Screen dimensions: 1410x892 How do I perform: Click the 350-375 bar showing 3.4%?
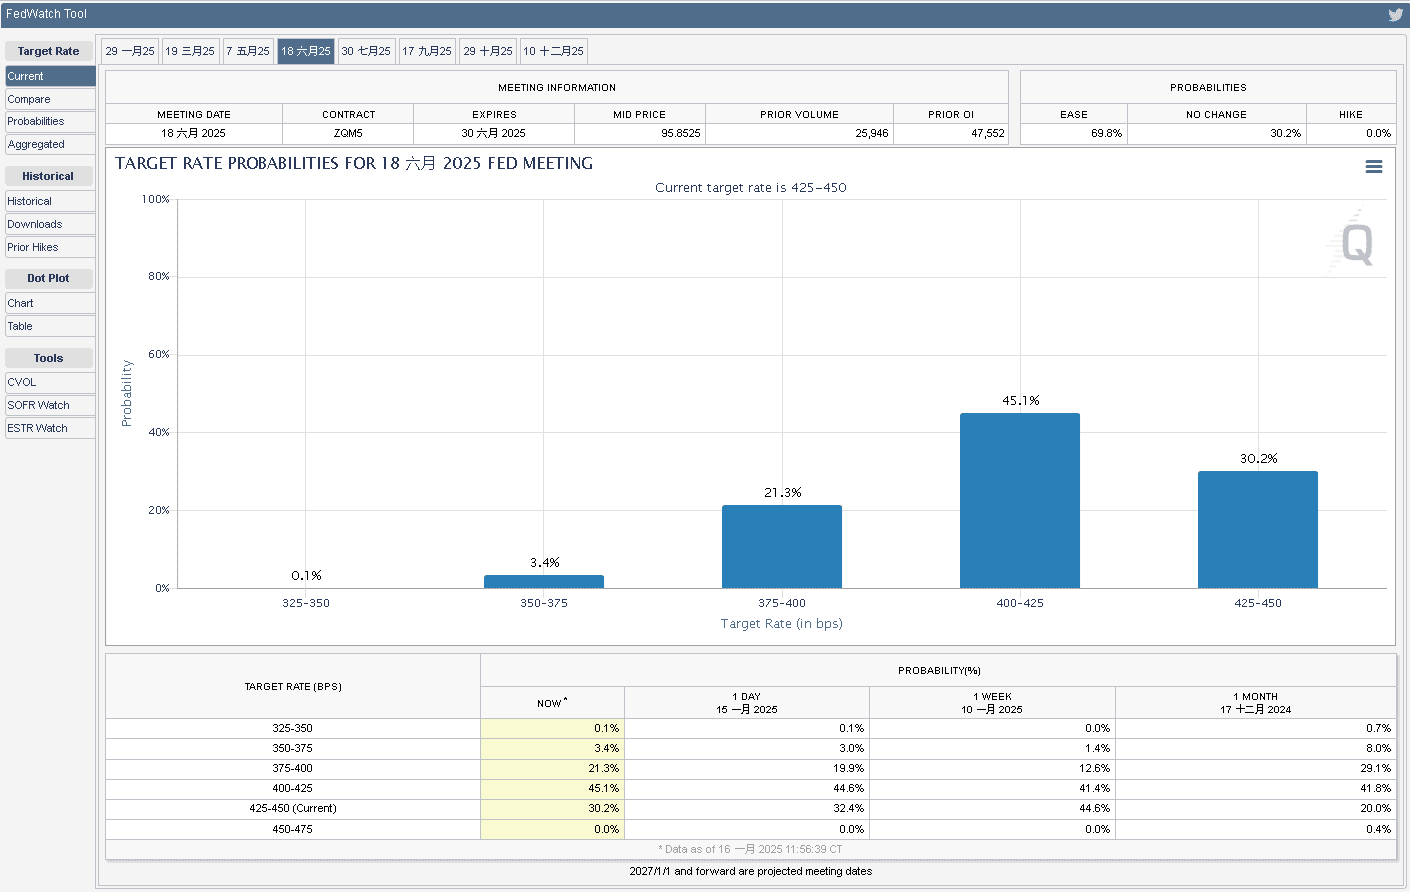point(544,581)
